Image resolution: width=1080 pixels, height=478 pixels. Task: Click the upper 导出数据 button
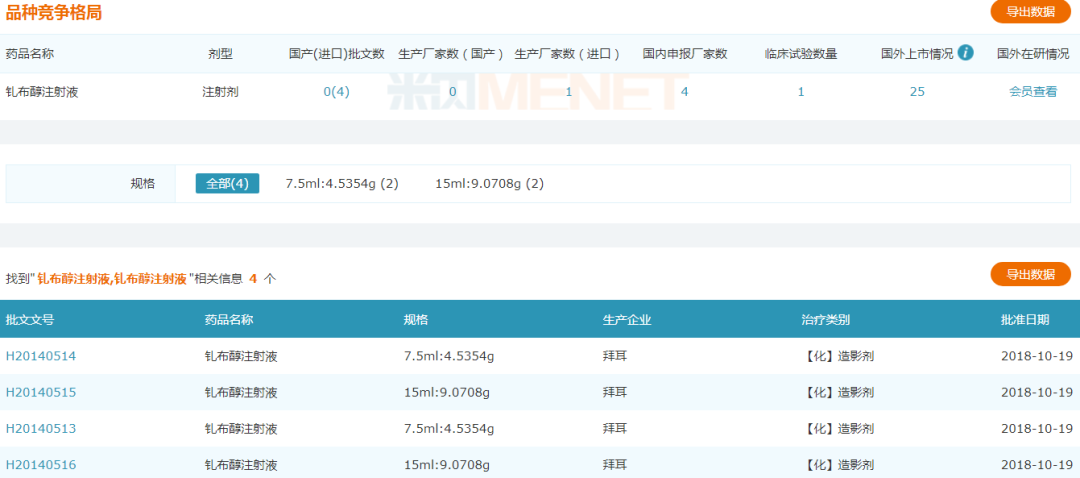pyautogui.click(x=1030, y=12)
